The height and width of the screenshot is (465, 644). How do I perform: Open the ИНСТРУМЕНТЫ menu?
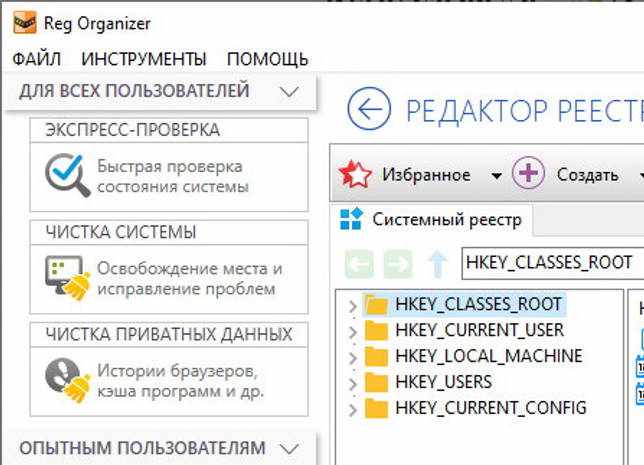(144, 59)
